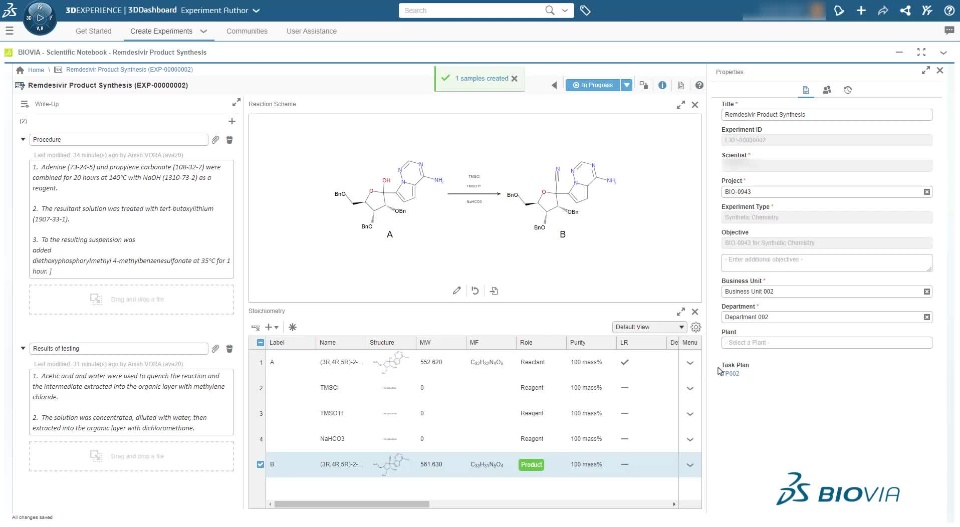Screen dimensions: 960x527
Task: Open the search options chevron
Action: tap(564, 10)
